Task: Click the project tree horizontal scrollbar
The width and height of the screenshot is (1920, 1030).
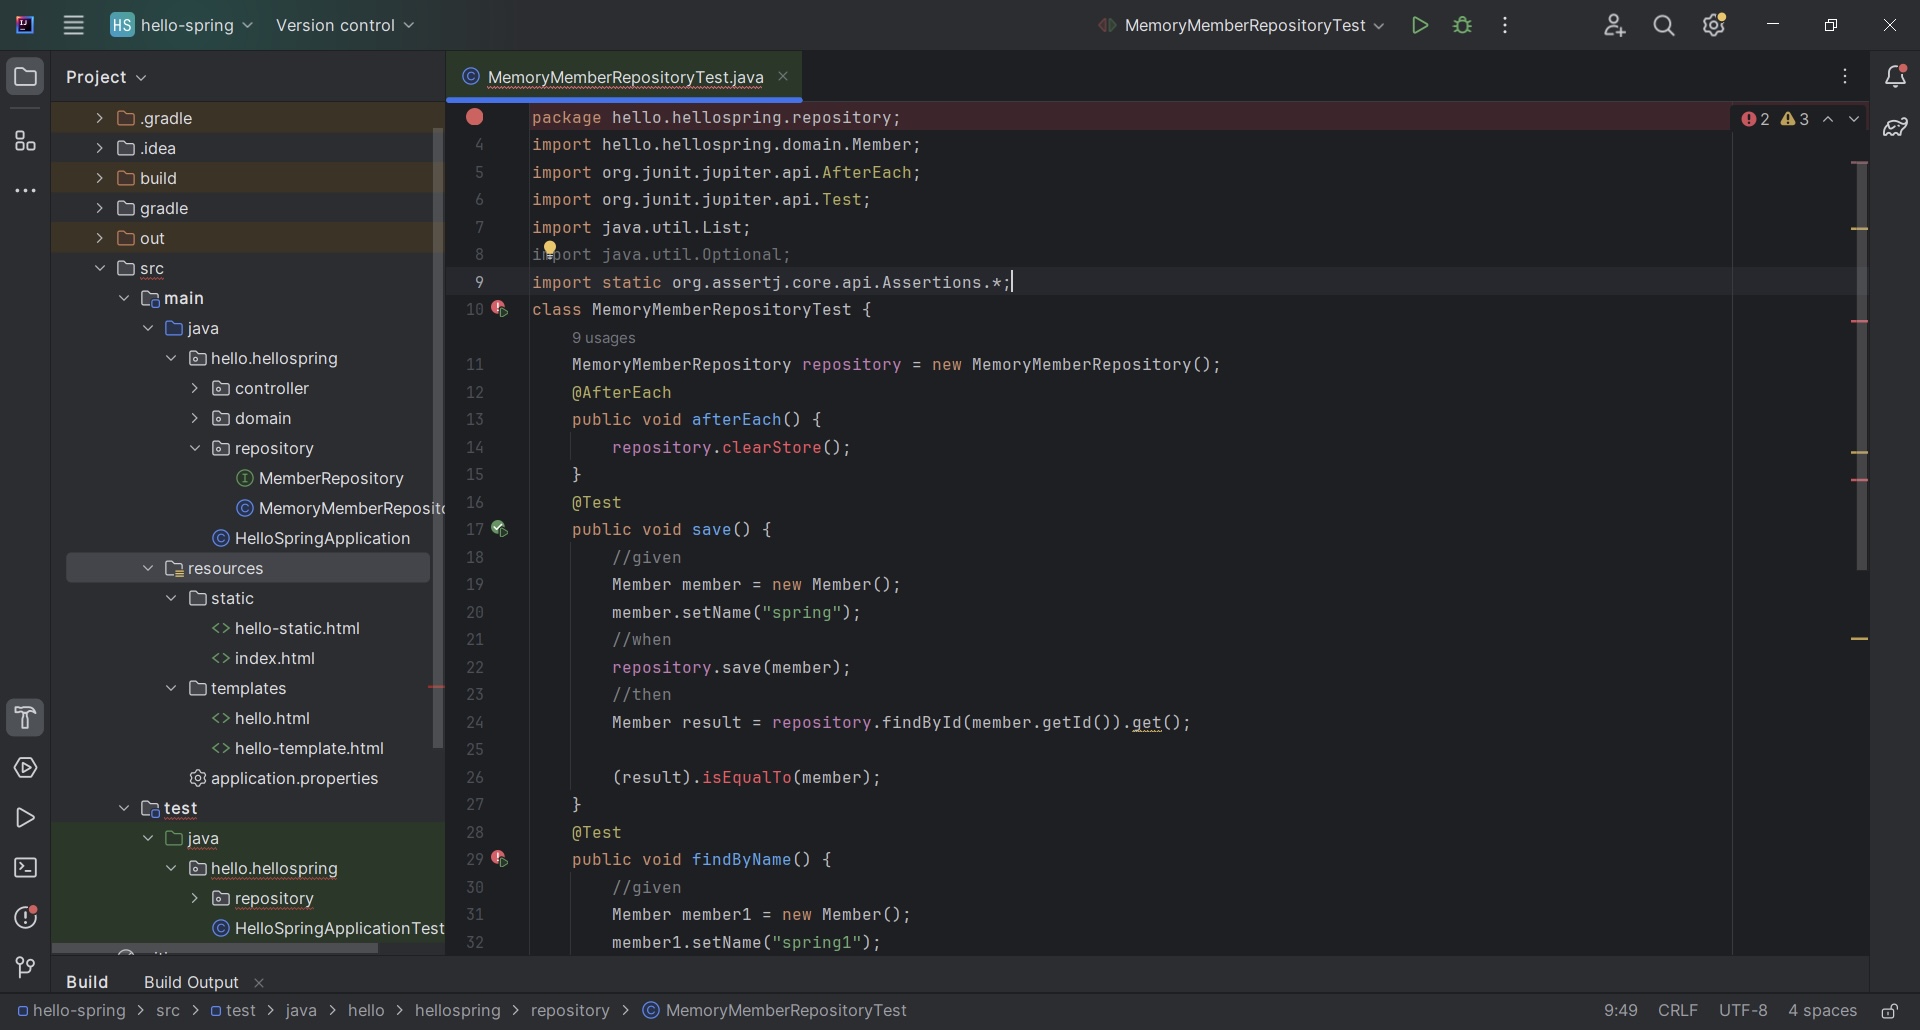Action: coord(215,948)
